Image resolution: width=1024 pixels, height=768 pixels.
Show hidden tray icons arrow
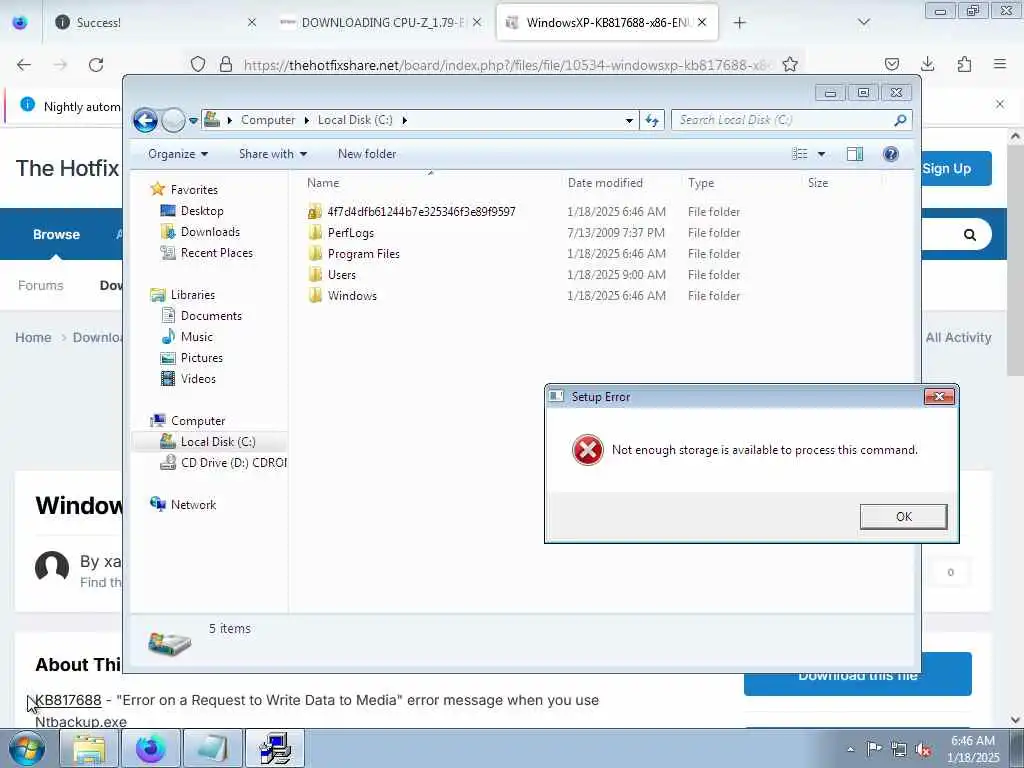(850, 749)
